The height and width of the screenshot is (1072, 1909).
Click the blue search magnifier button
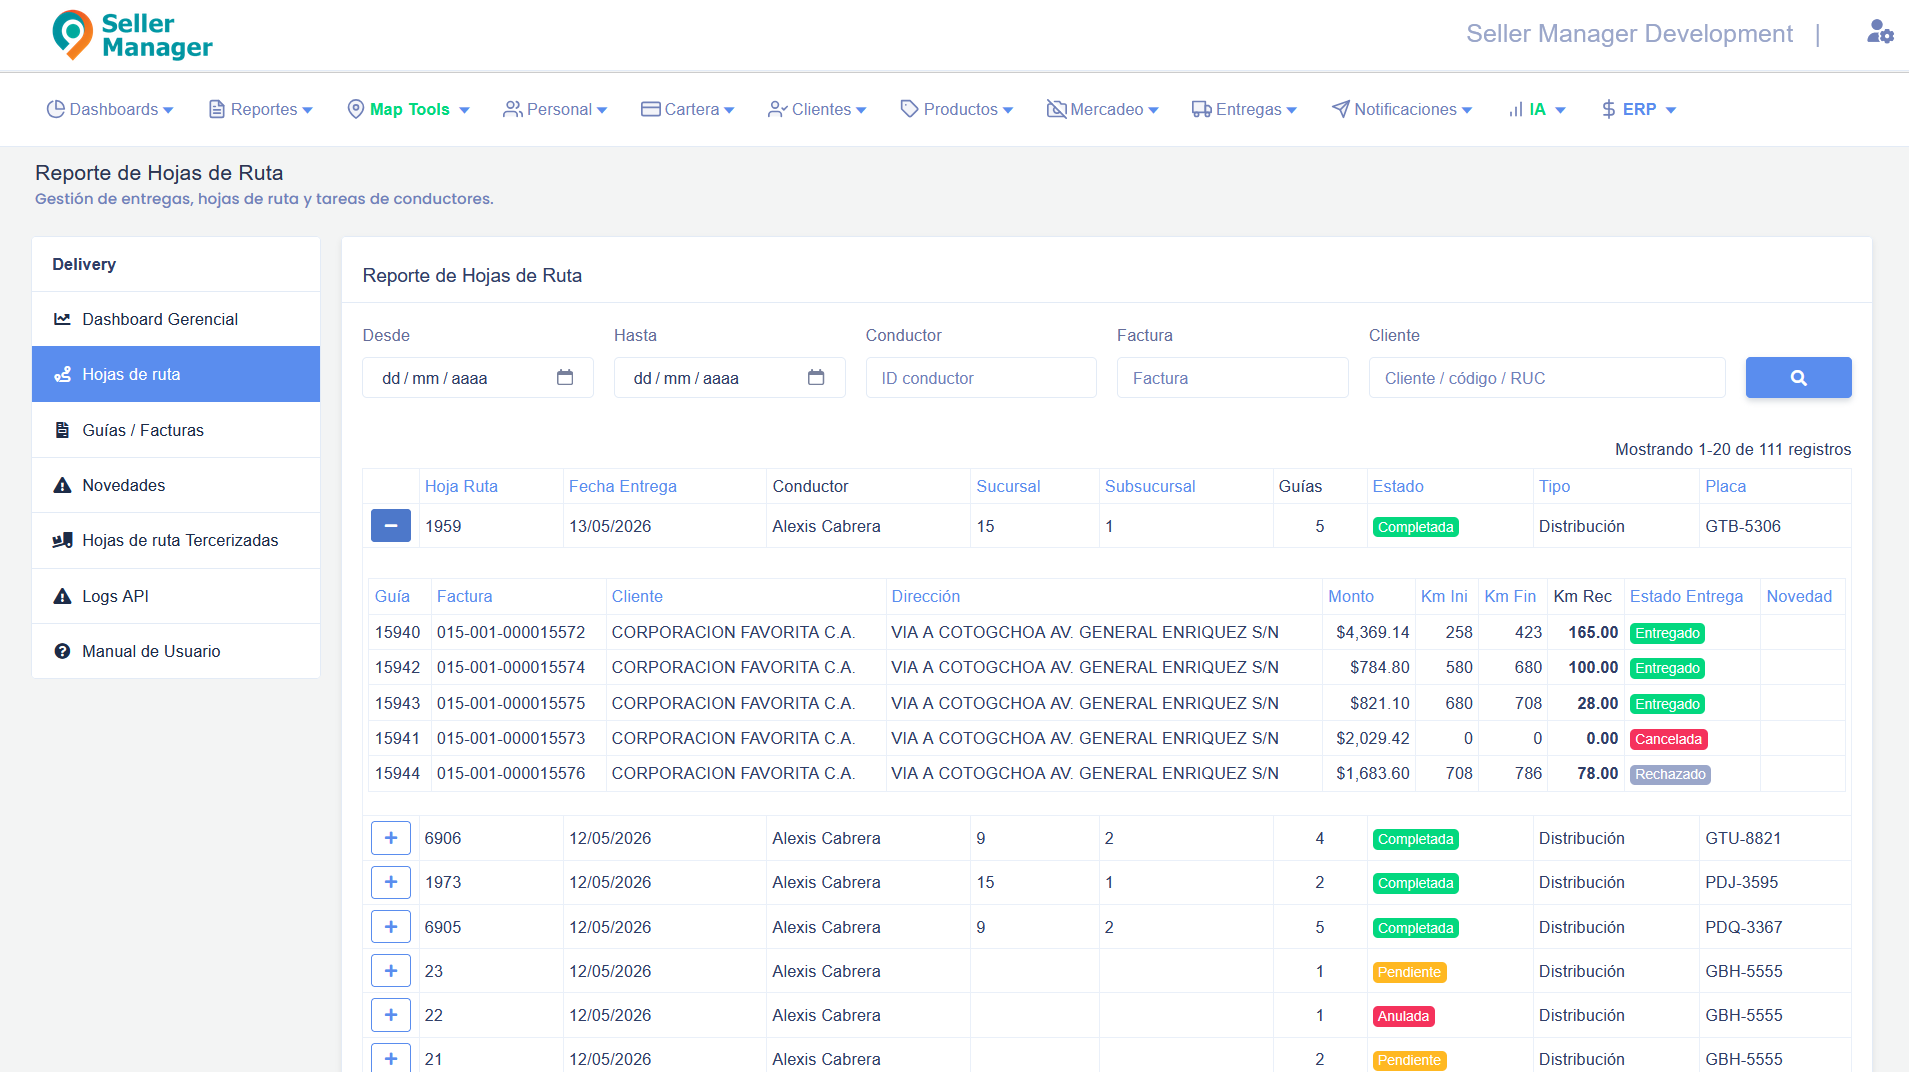(x=1798, y=378)
